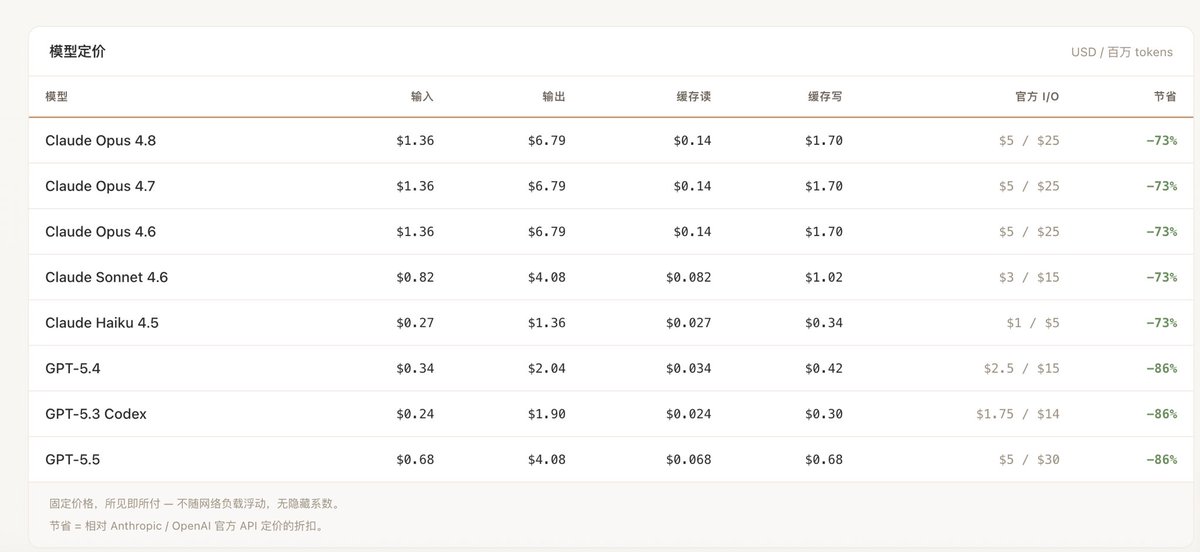Click the 输出 column header

[554, 97]
